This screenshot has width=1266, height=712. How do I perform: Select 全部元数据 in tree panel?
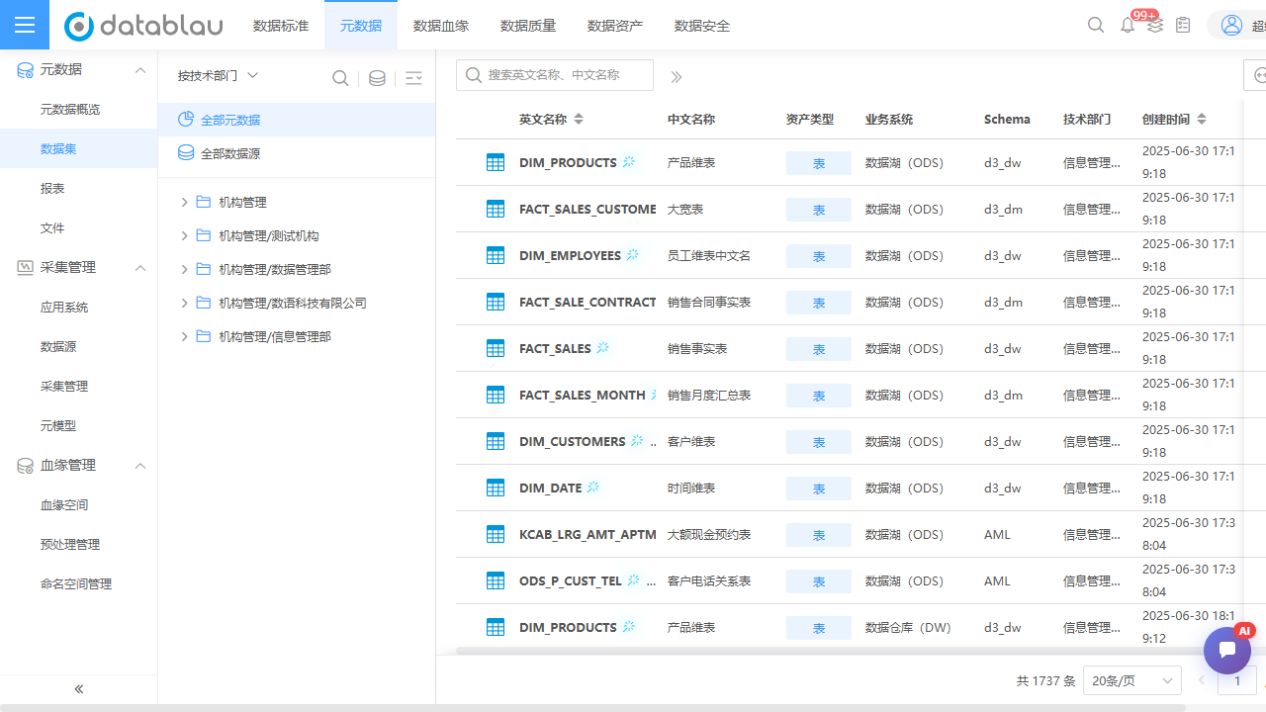pyautogui.click(x=296, y=120)
